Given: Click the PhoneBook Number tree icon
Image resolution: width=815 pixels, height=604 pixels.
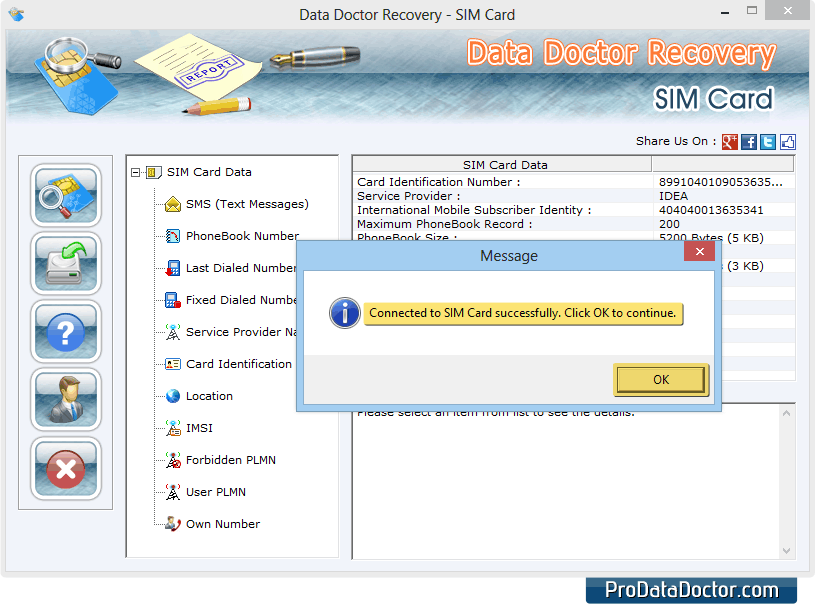Looking at the screenshot, I should (x=173, y=236).
